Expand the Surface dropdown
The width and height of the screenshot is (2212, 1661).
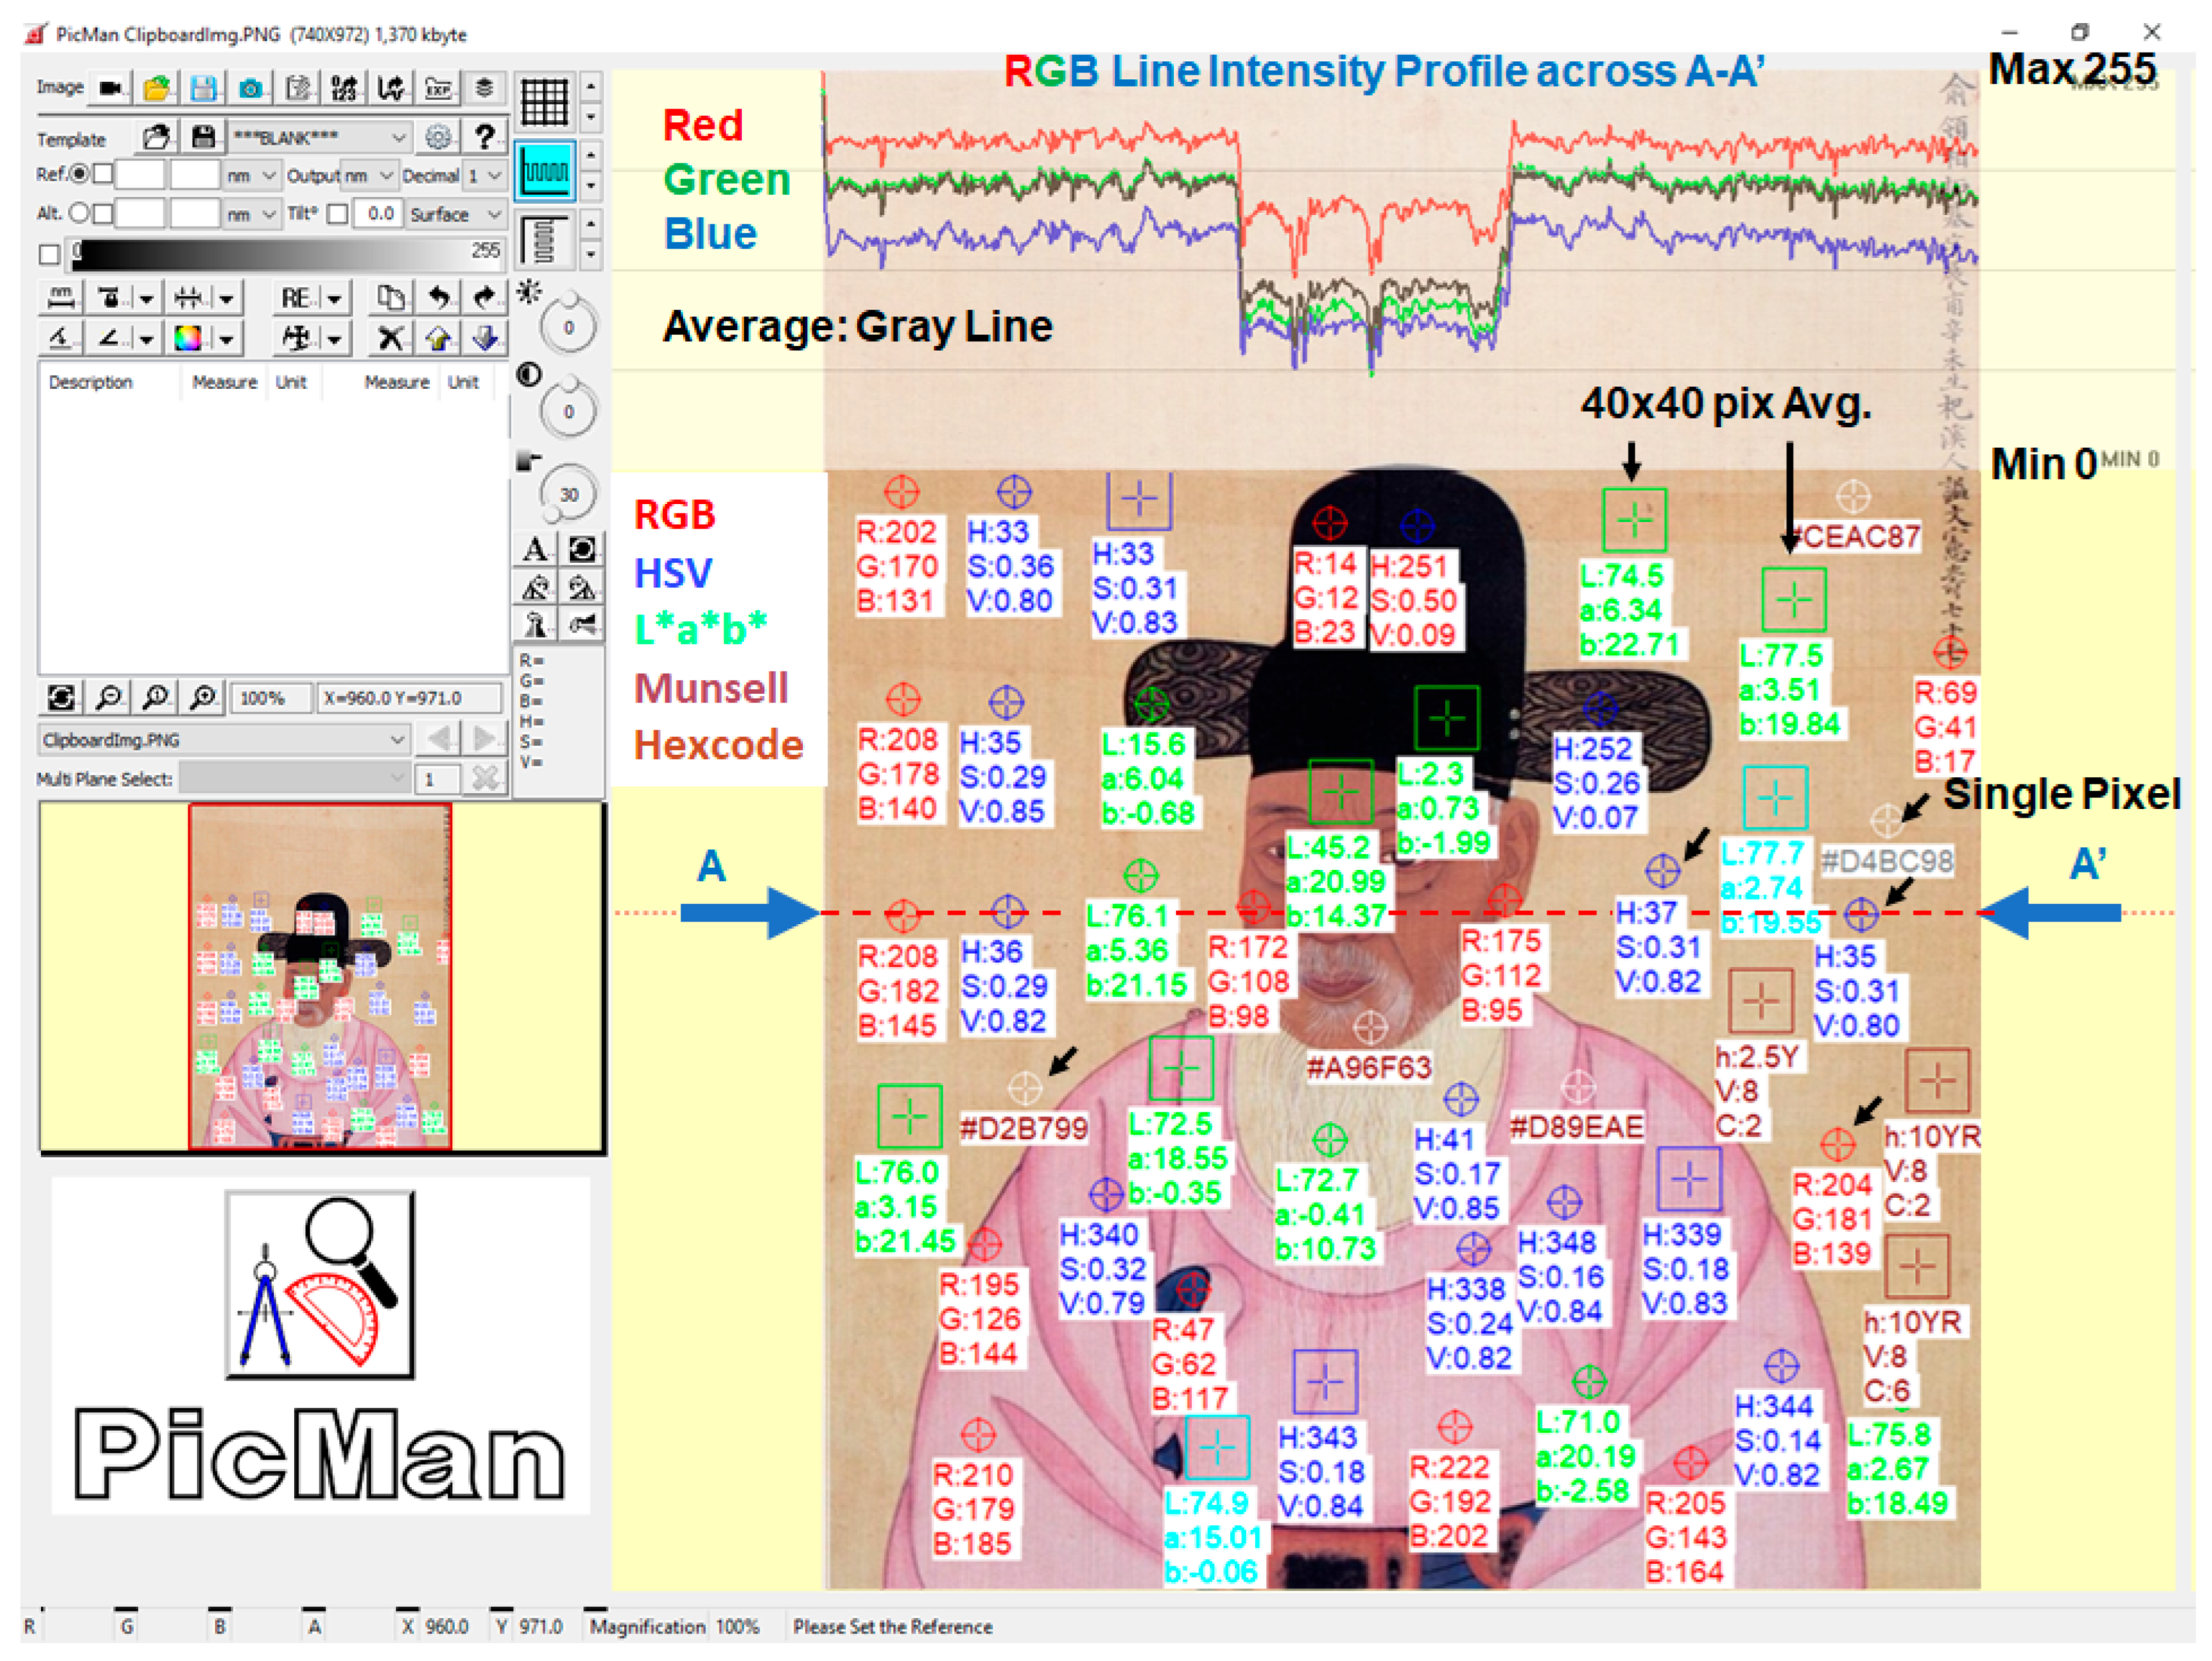[x=456, y=214]
